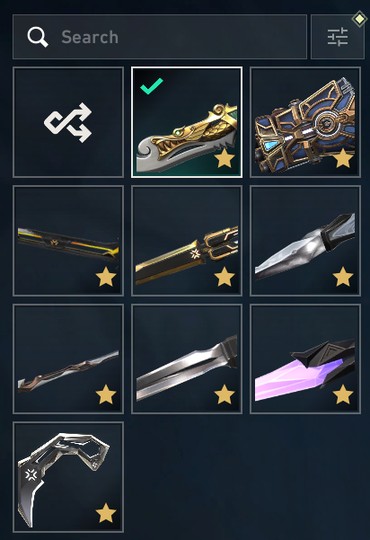Viewport: 370px width, 540px height.
Task: Select the pink crystal blade skin
Action: point(305,359)
